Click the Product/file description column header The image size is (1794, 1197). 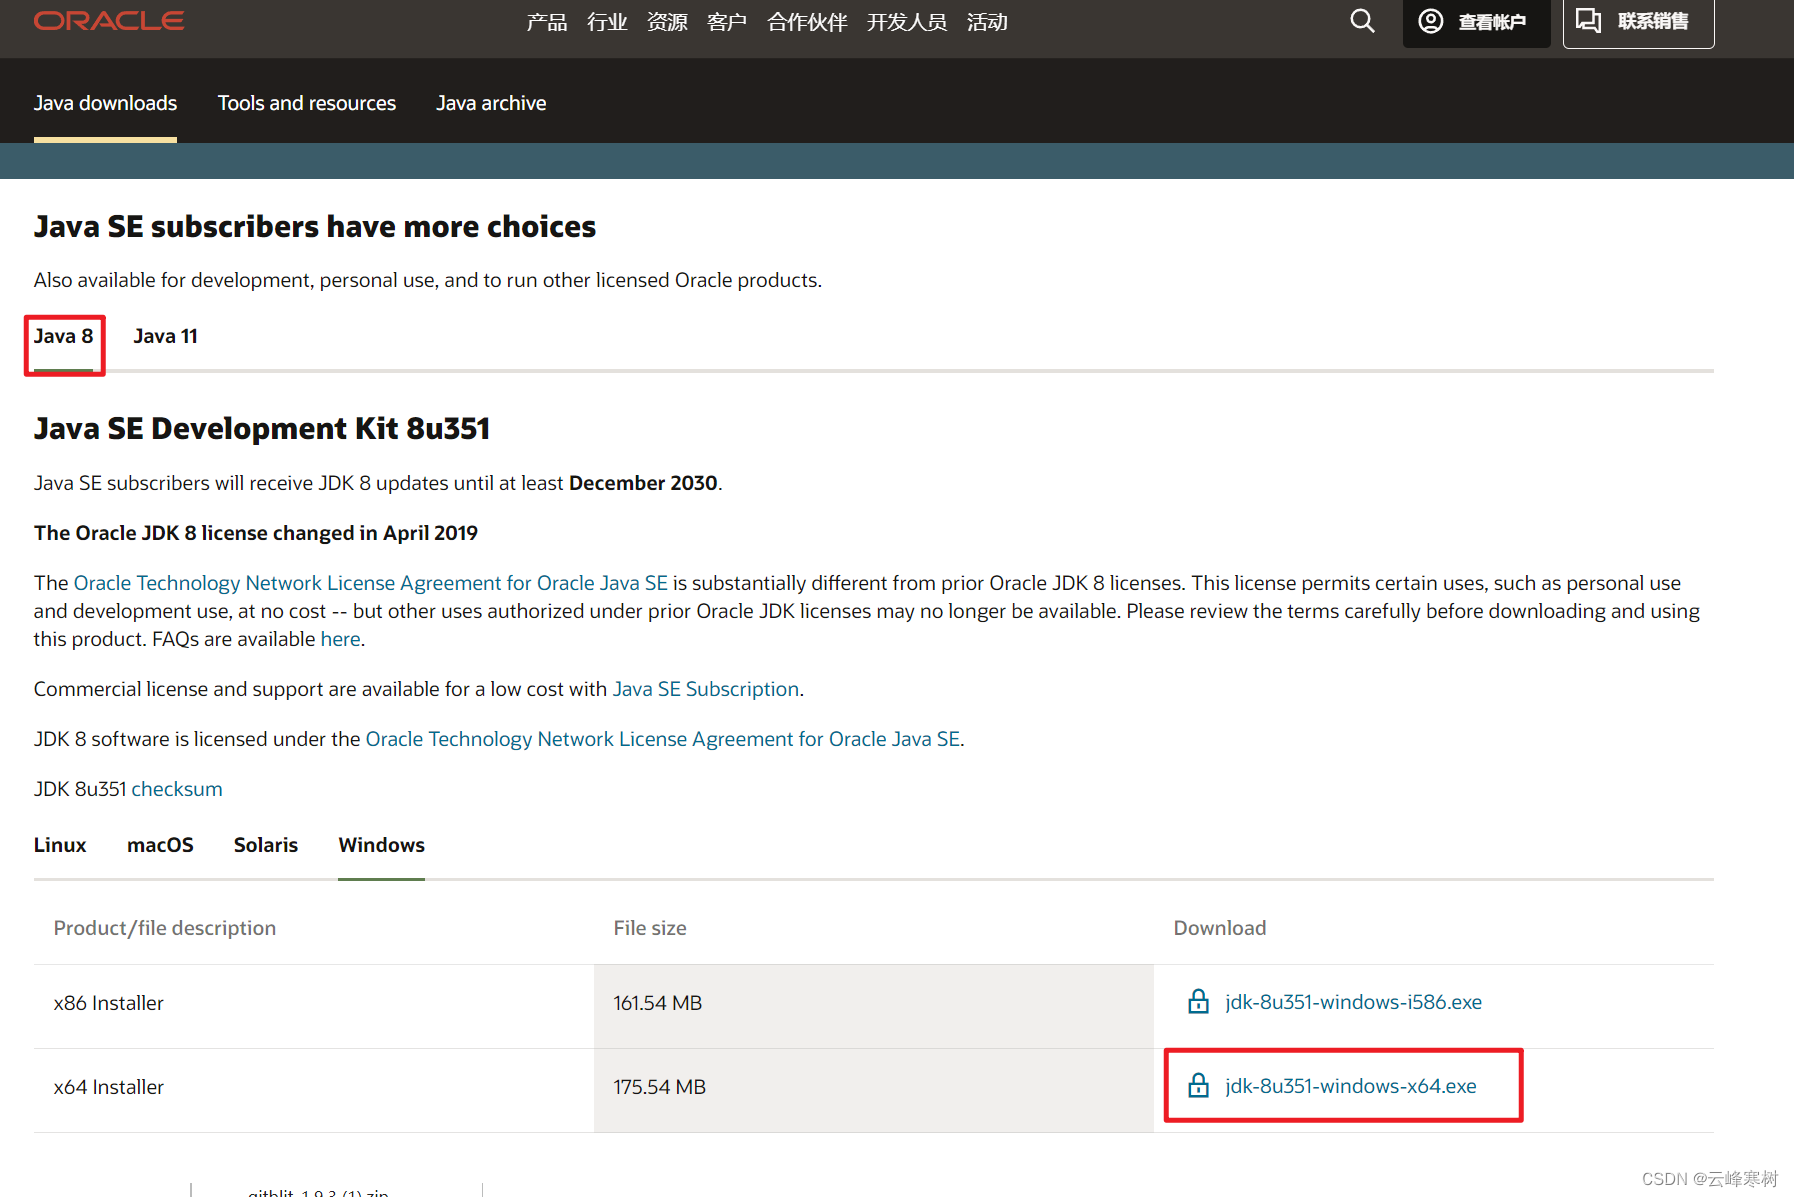point(165,928)
